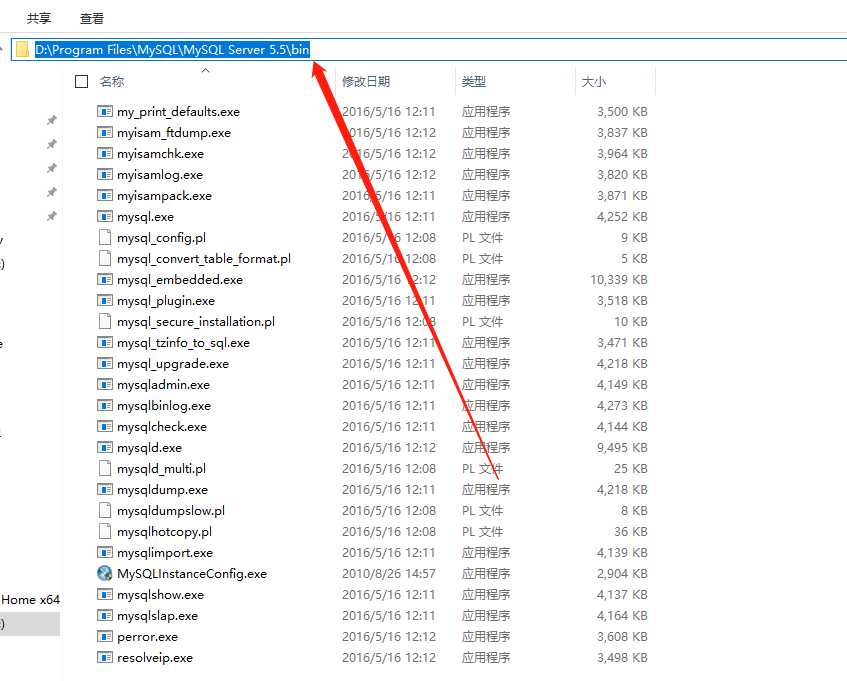Select the mysqldump.exe file icon
This screenshot has height=681, width=847.
tap(105, 489)
